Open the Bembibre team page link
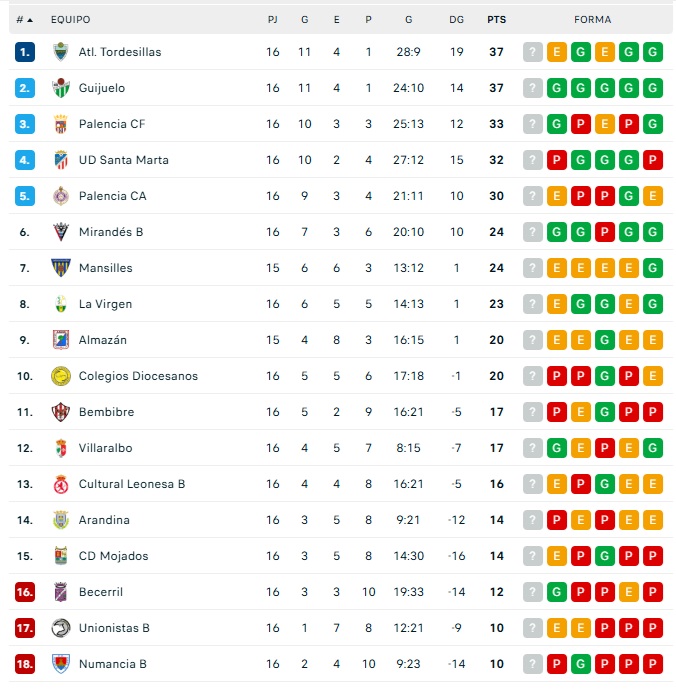 coord(106,412)
